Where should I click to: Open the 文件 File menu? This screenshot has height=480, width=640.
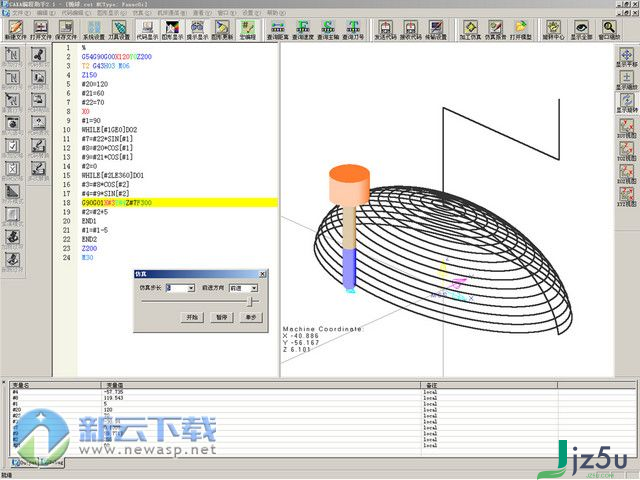21,13
